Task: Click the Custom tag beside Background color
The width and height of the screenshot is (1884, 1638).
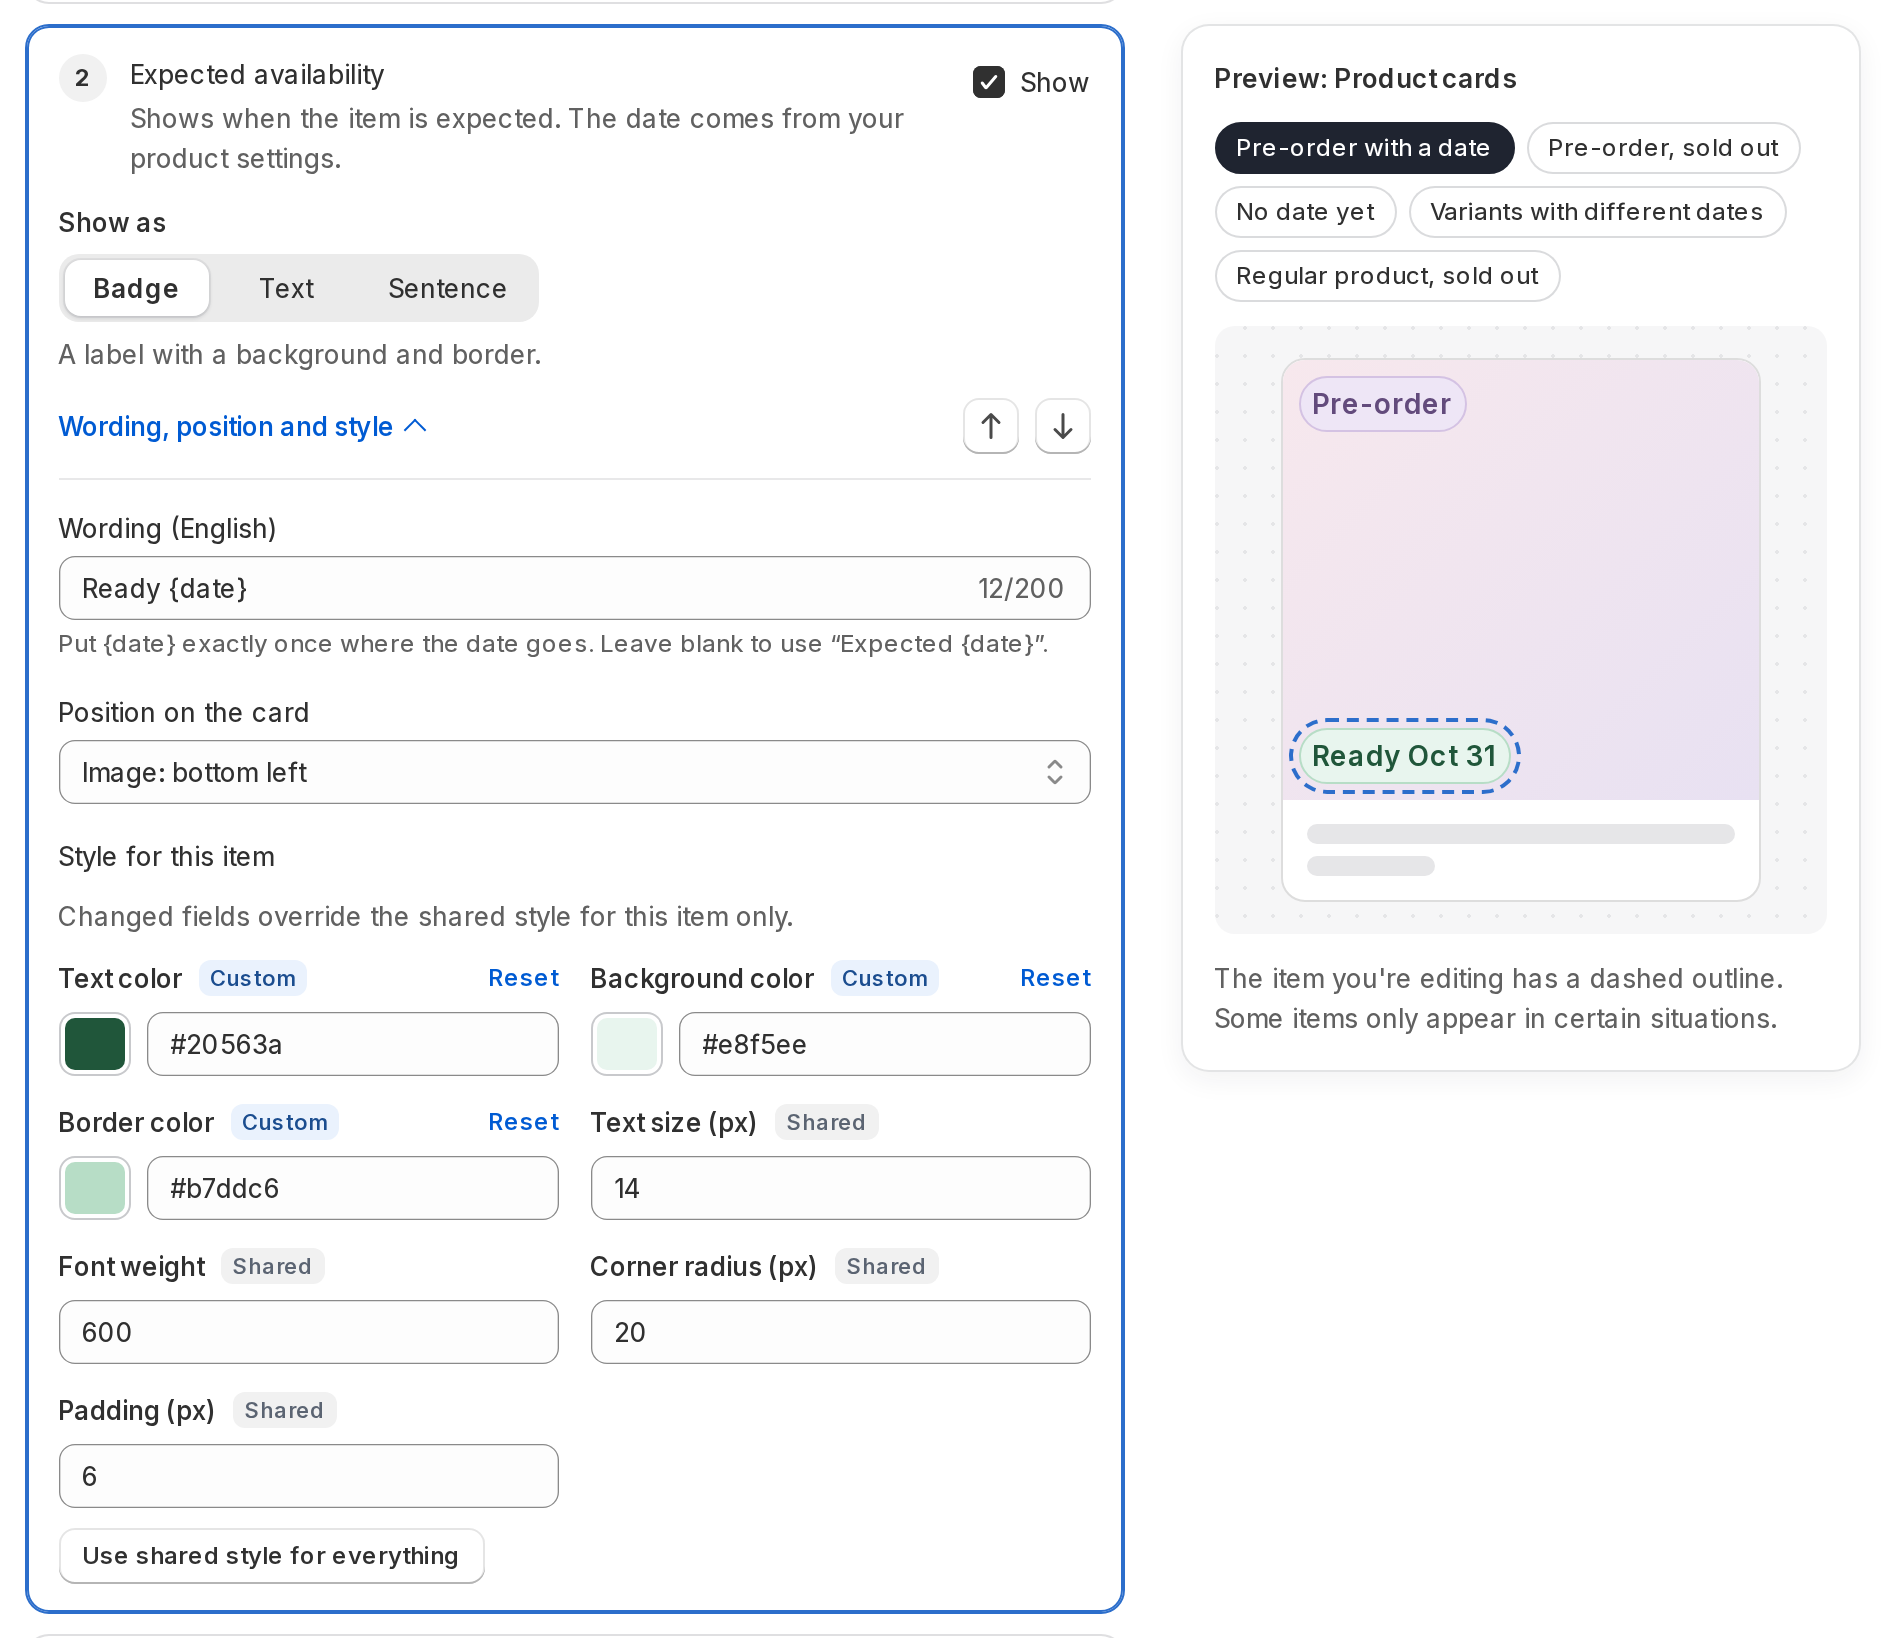Action: (x=885, y=978)
